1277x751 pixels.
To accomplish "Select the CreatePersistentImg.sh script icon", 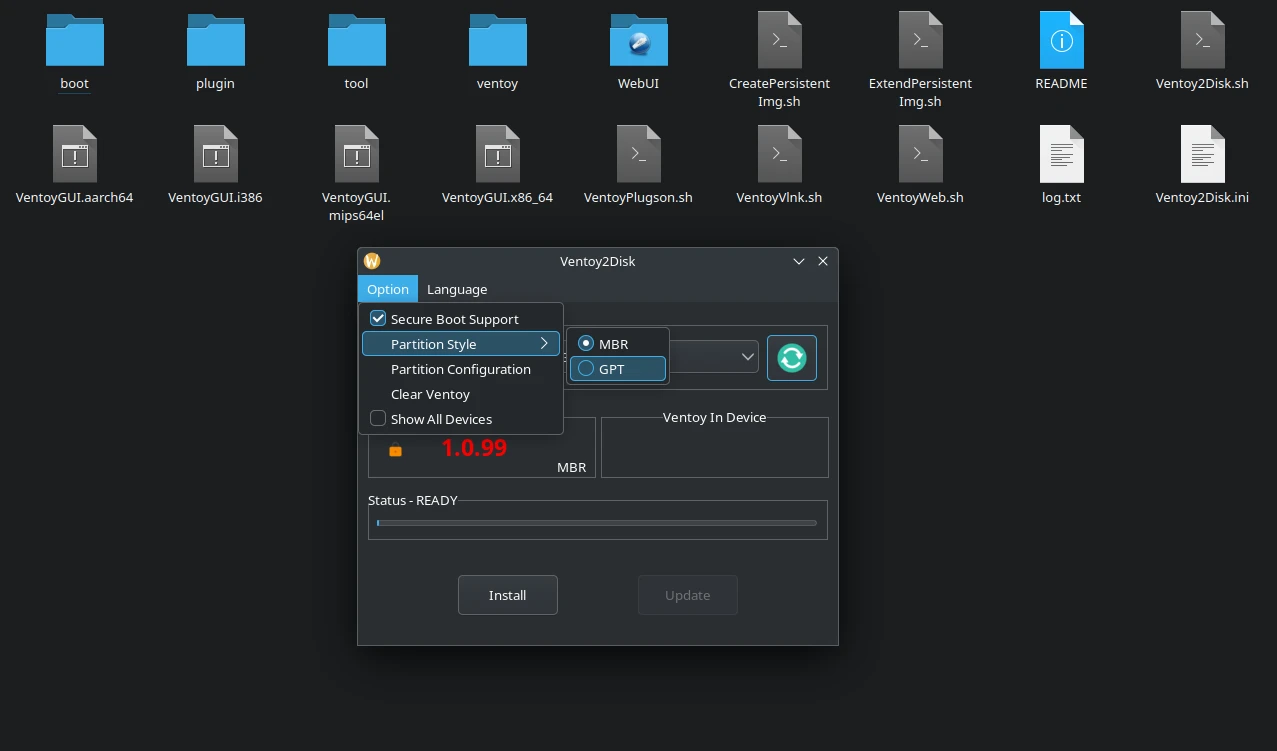I will pyautogui.click(x=780, y=40).
